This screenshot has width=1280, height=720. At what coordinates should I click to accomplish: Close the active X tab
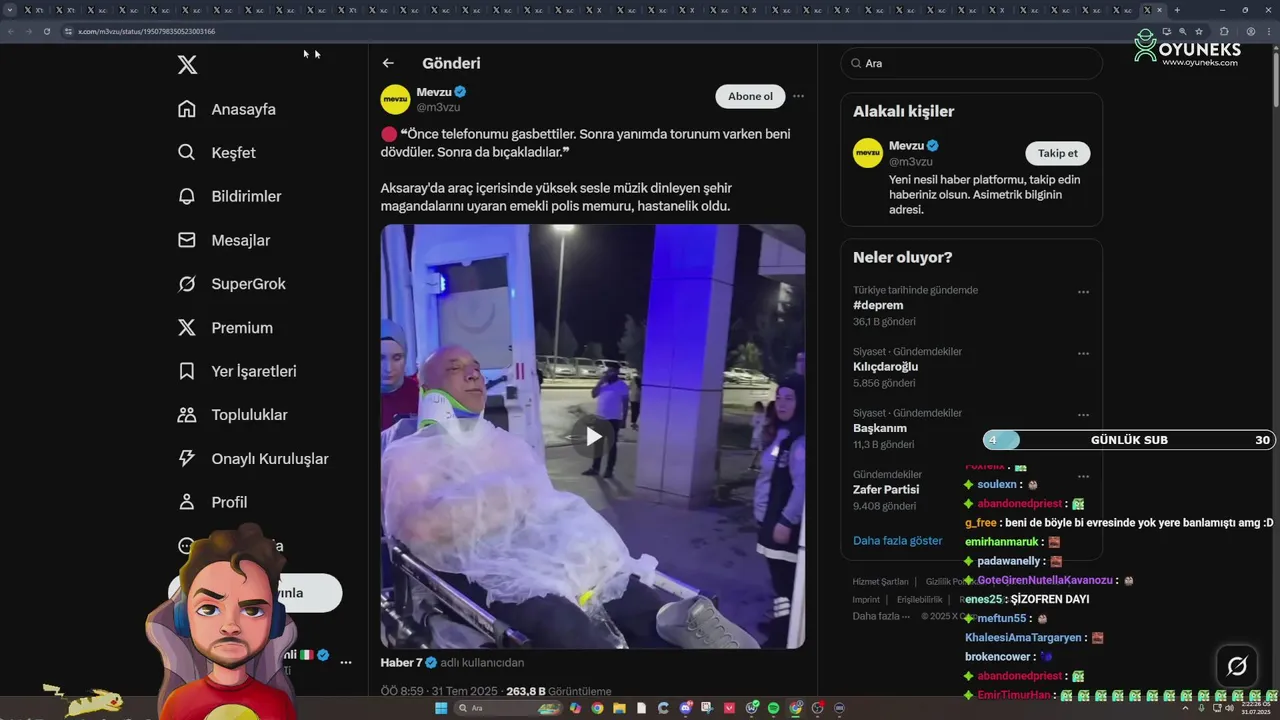(x=1159, y=10)
